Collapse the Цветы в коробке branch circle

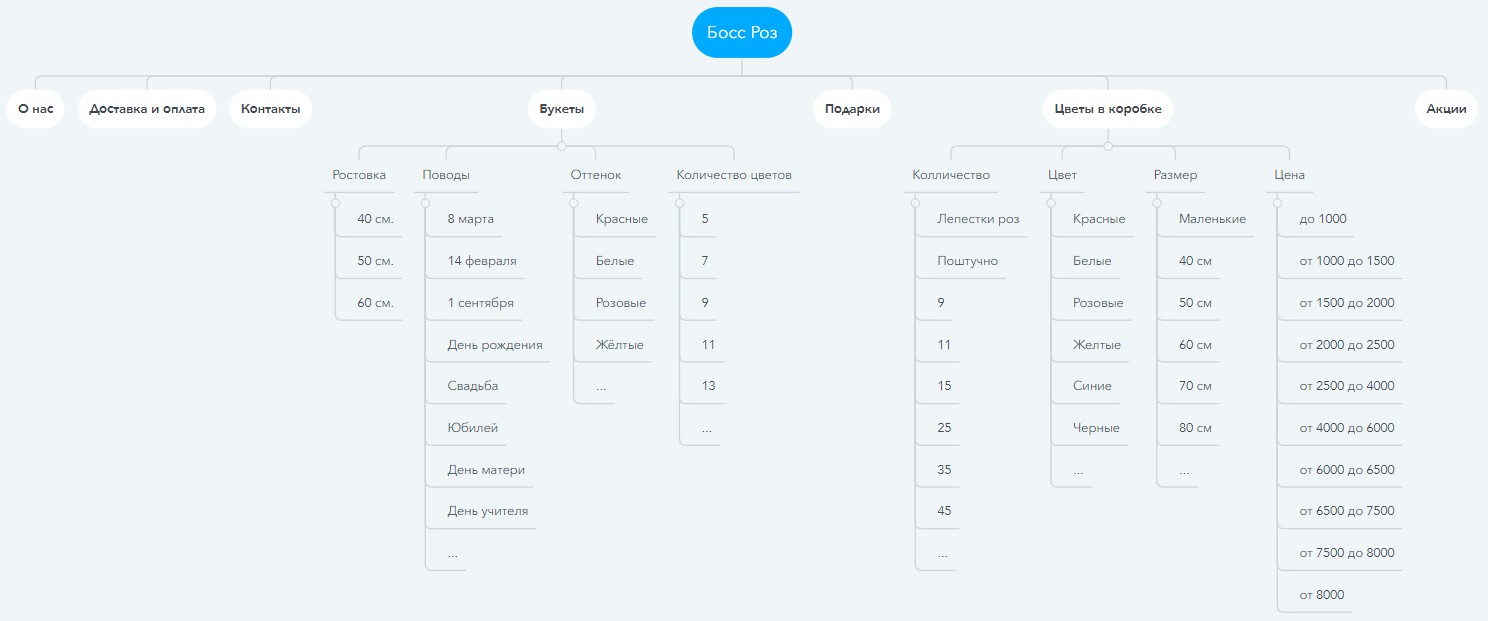tap(1108, 146)
